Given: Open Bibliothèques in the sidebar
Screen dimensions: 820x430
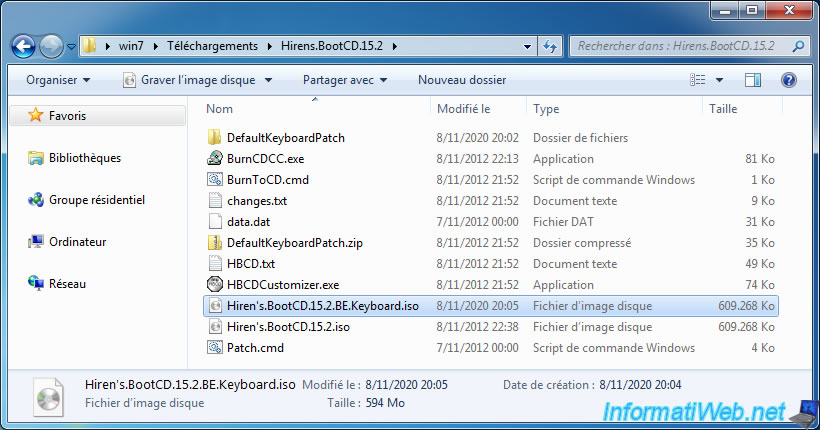Looking at the screenshot, I should 84,158.
